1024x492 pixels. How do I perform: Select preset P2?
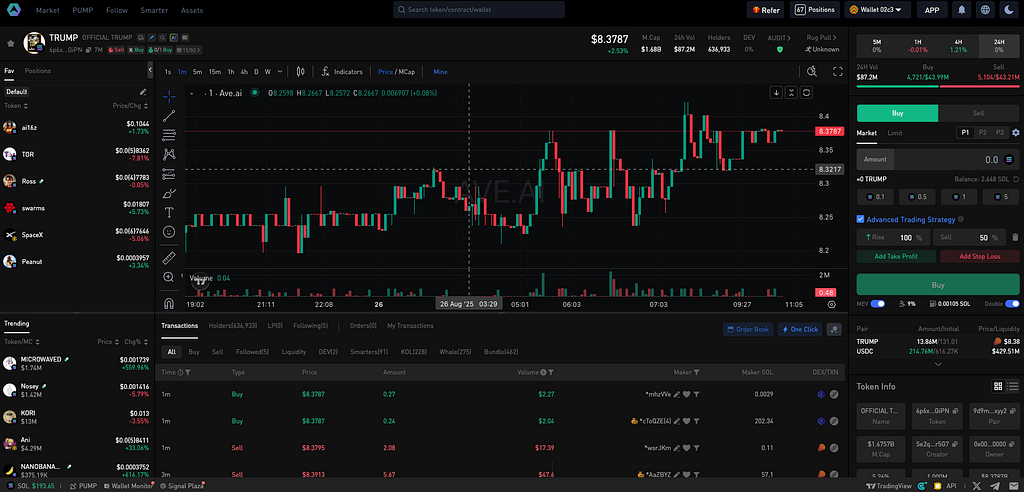point(982,133)
